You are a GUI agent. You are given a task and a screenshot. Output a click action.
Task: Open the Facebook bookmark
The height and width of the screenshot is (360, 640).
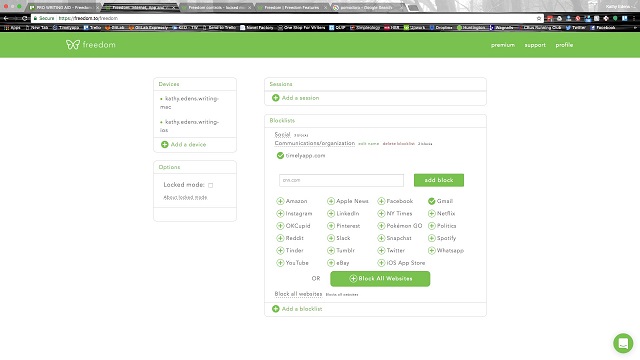[602, 28]
